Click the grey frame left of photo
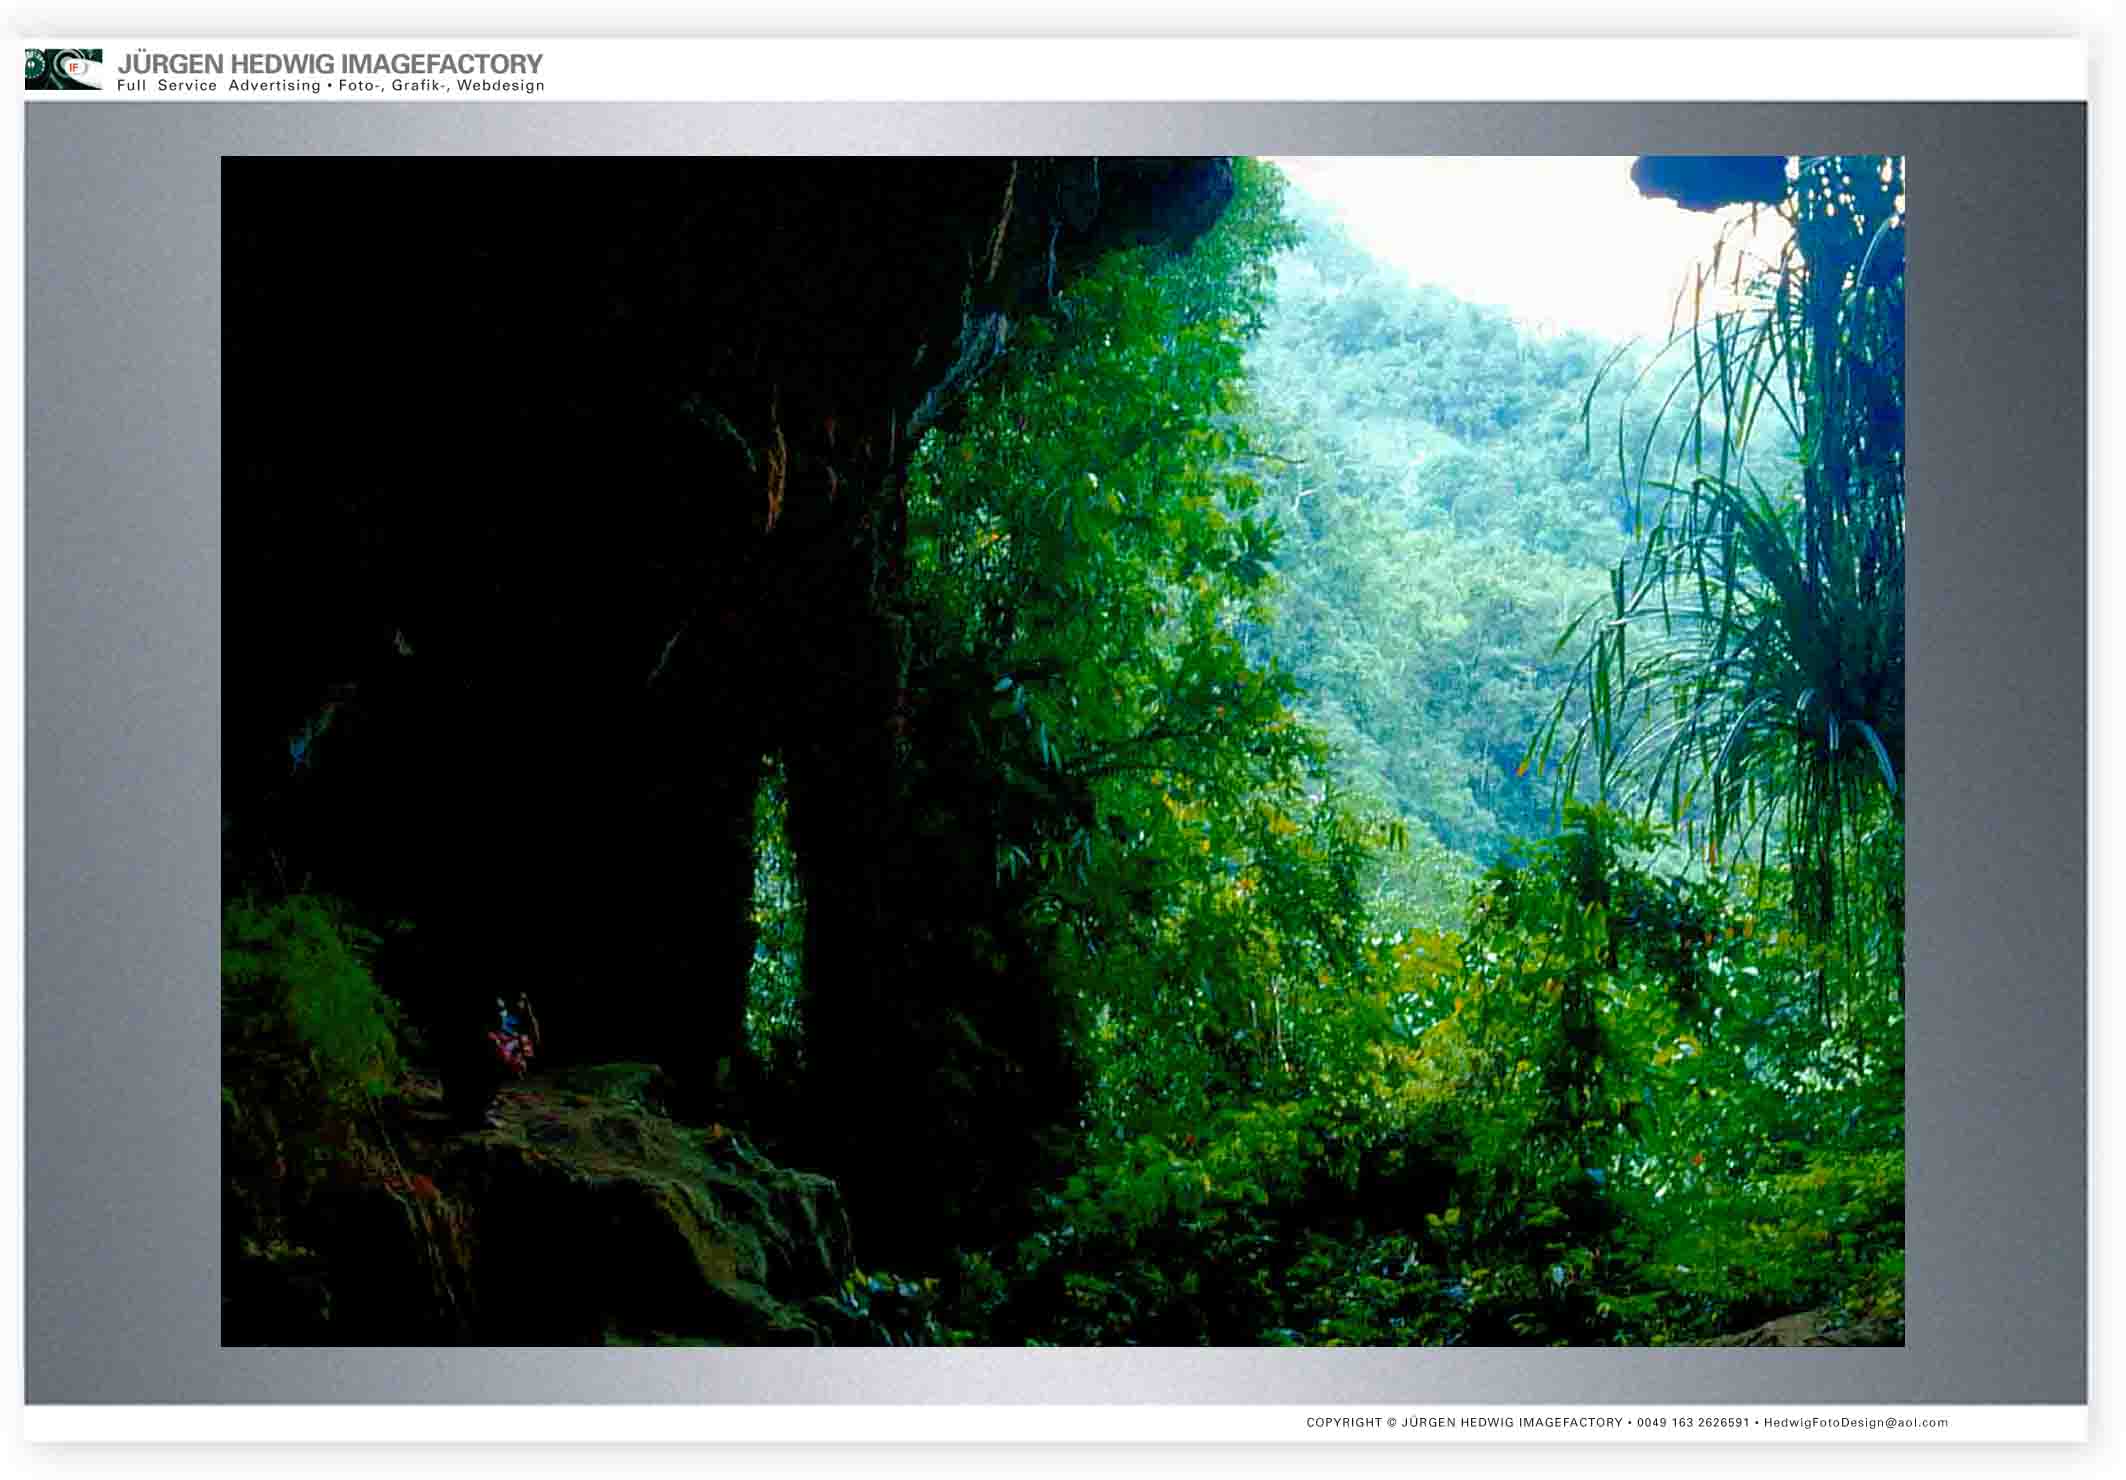 pyautogui.click(x=122, y=750)
